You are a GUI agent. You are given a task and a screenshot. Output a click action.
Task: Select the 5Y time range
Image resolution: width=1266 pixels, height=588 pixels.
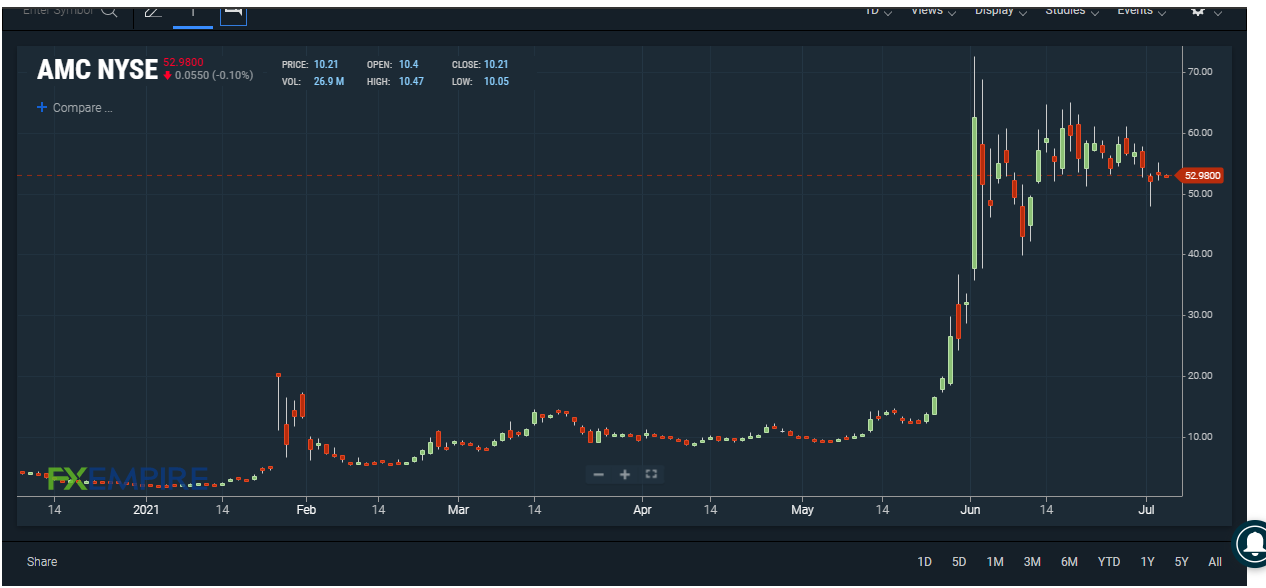1182,562
